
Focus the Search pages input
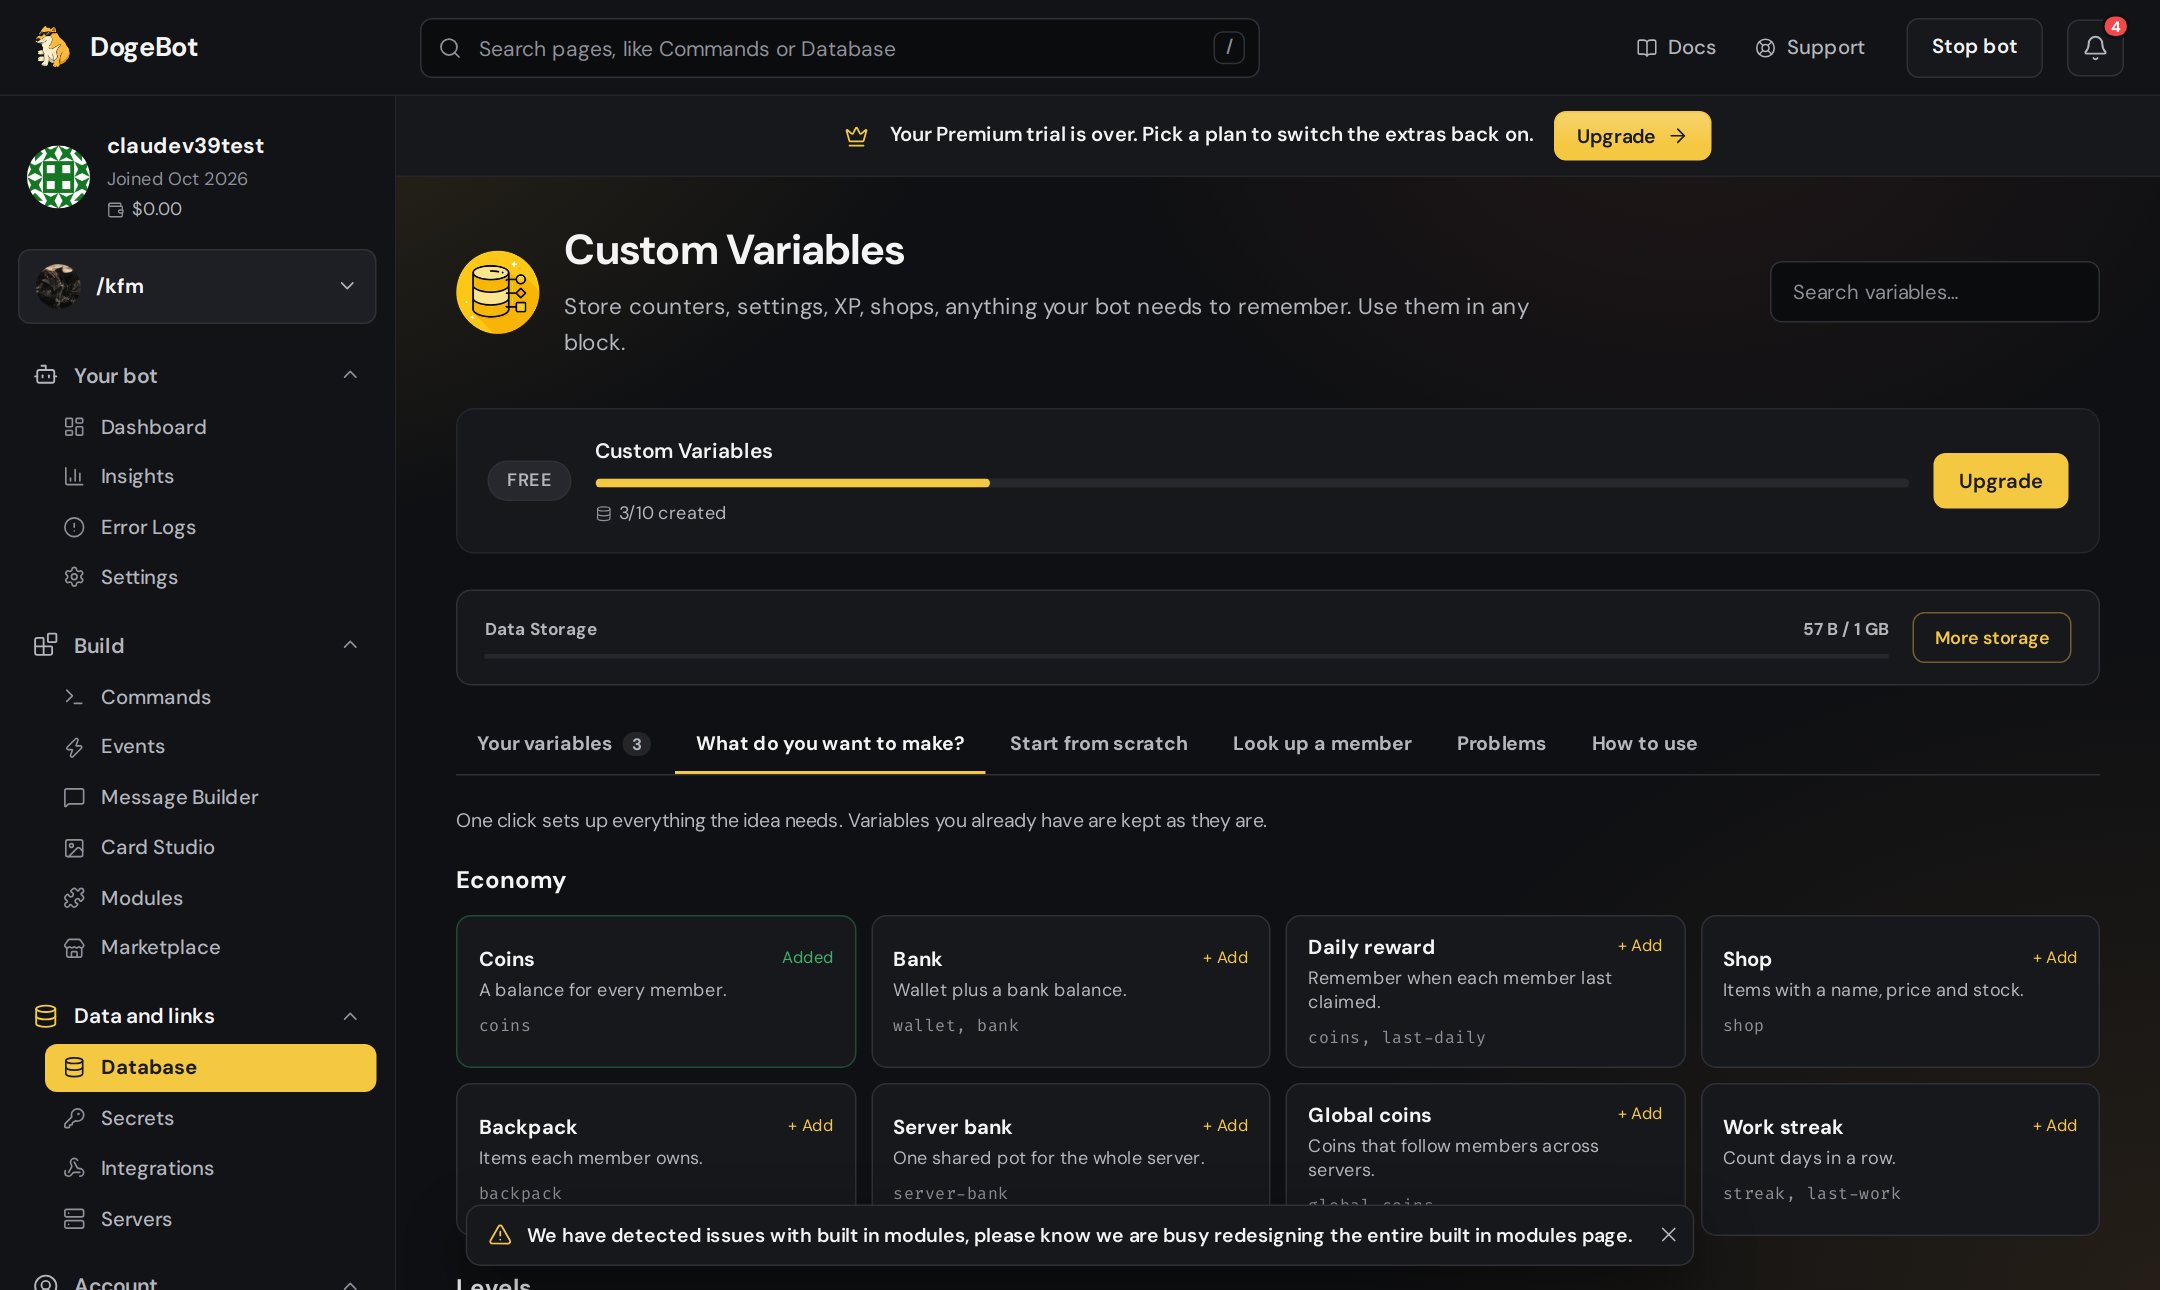click(839, 48)
